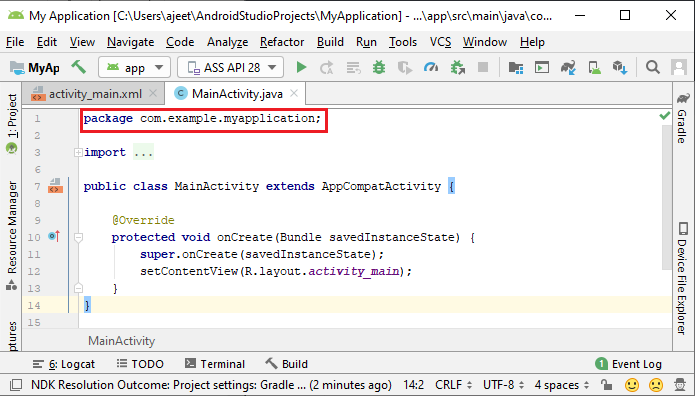
Task: Open the Edit menu
Action: (47, 42)
